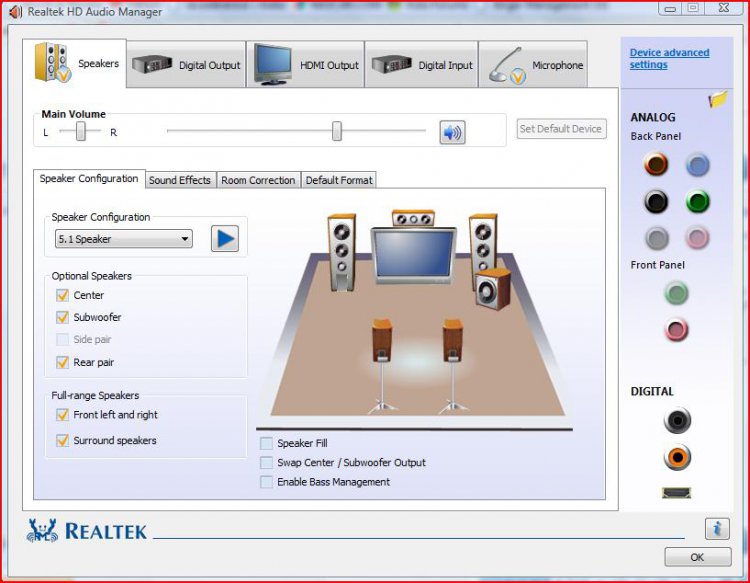Viewport: 750px width, 583px height.
Task: Click the blue back panel audio jack
Action: coord(697,165)
